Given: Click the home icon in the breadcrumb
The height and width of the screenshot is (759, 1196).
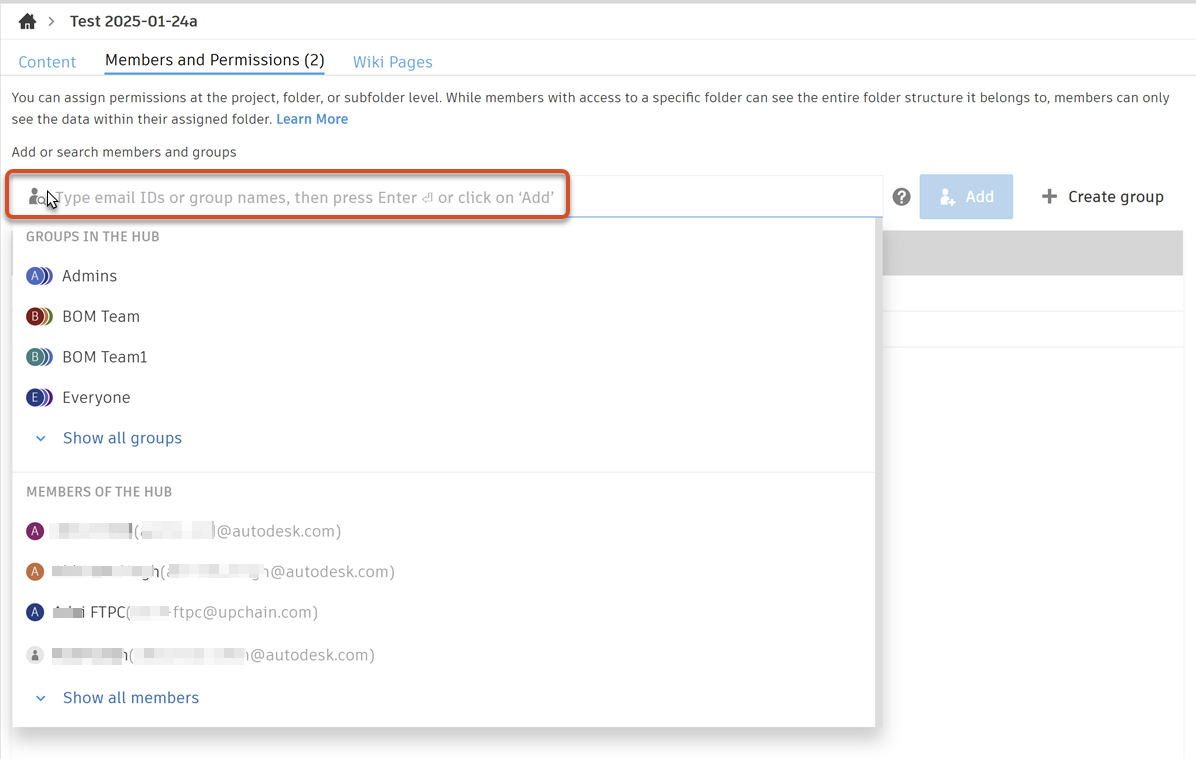Looking at the screenshot, I should [26, 20].
